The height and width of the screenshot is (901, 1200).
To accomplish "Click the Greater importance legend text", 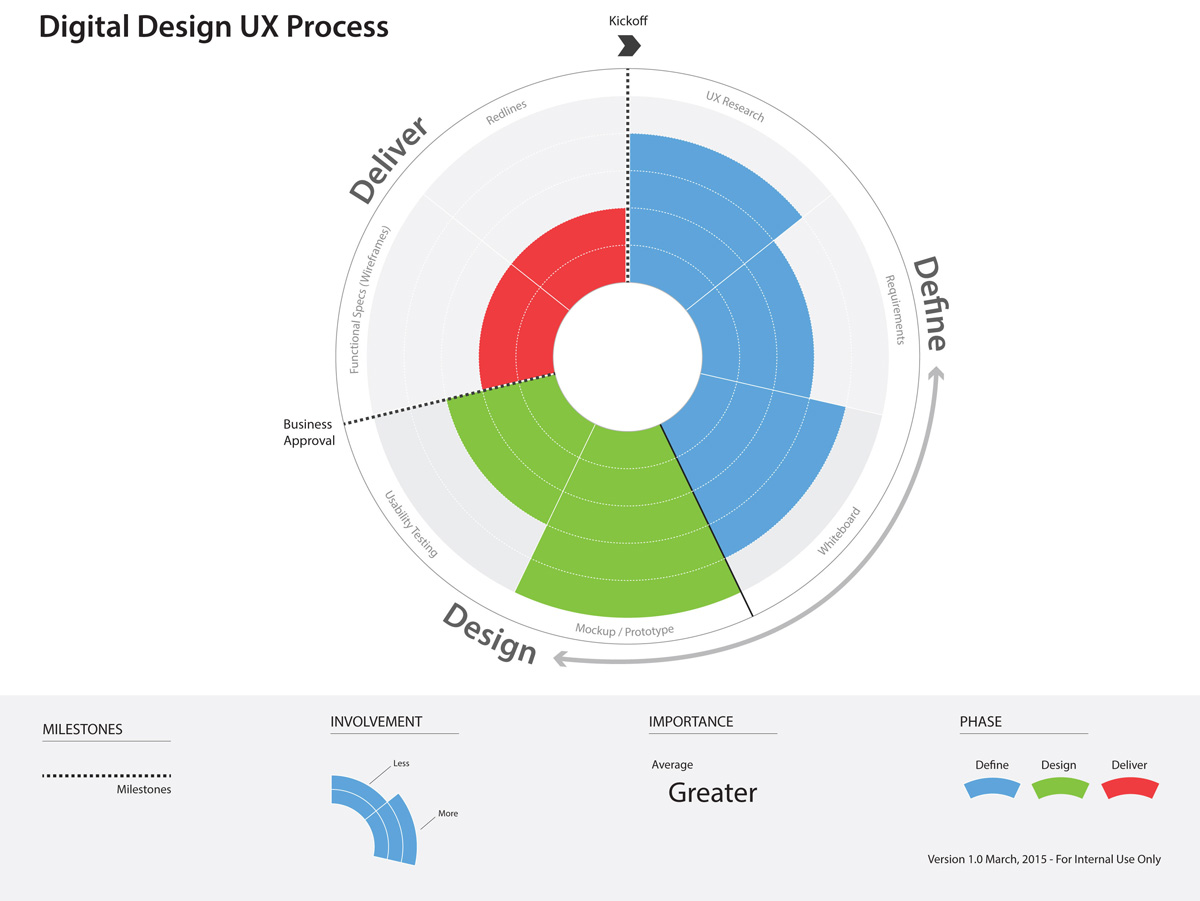I will 713,793.
